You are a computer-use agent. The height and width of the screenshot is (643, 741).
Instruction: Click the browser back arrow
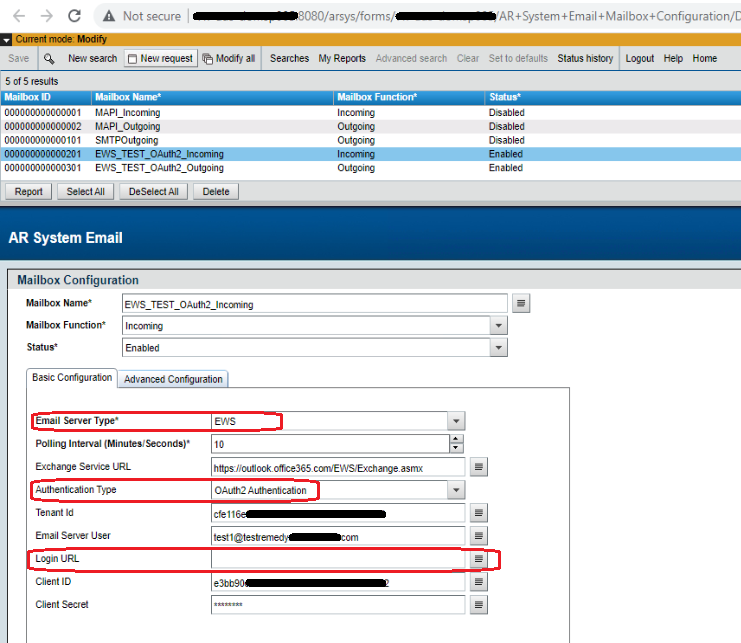15,16
